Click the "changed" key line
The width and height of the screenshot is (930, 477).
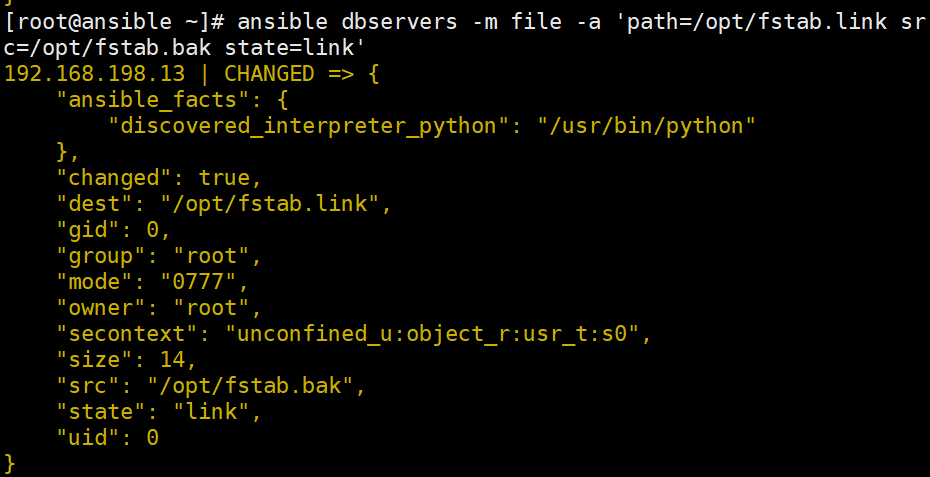(x=158, y=178)
